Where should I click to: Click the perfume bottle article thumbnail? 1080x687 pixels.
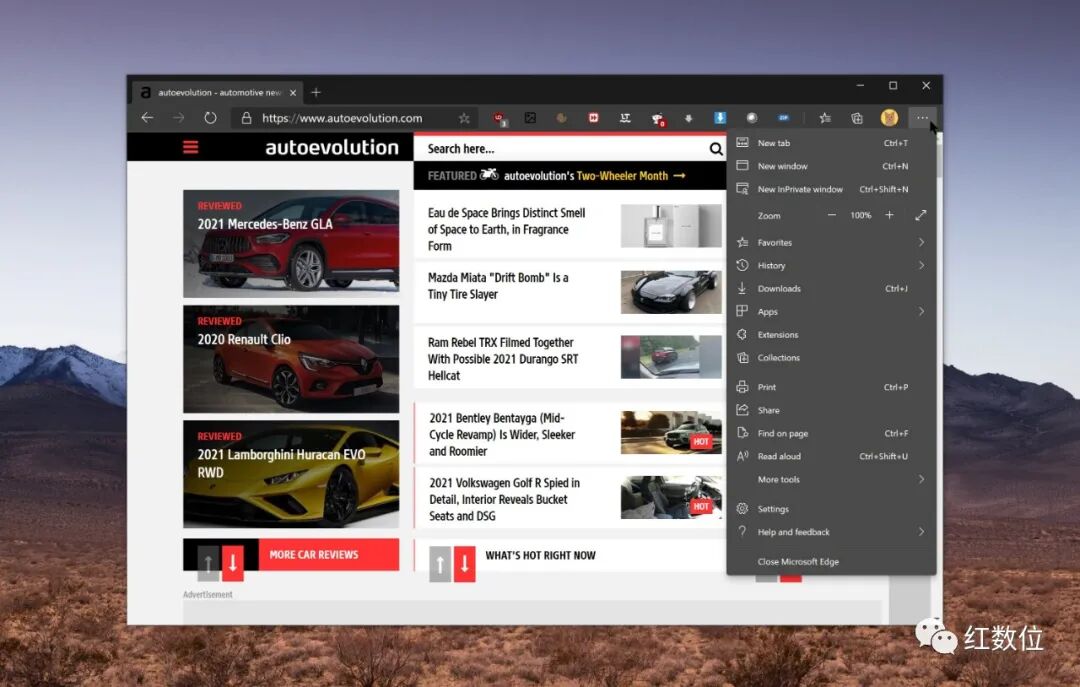(671, 225)
